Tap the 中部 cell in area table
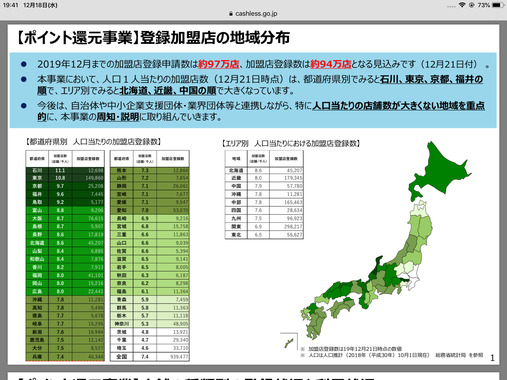 (x=236, y=202)
